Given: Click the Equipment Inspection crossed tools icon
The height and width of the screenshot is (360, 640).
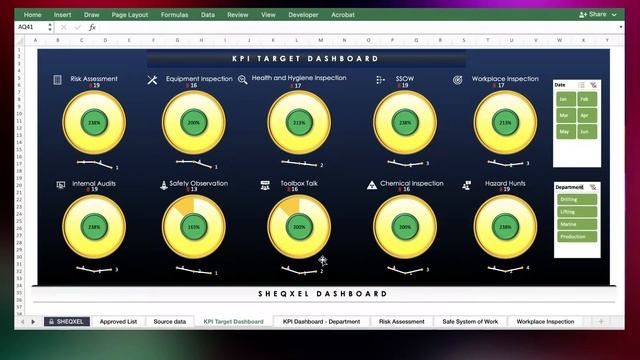Looking at the screenshot, I should click(152, 80).
